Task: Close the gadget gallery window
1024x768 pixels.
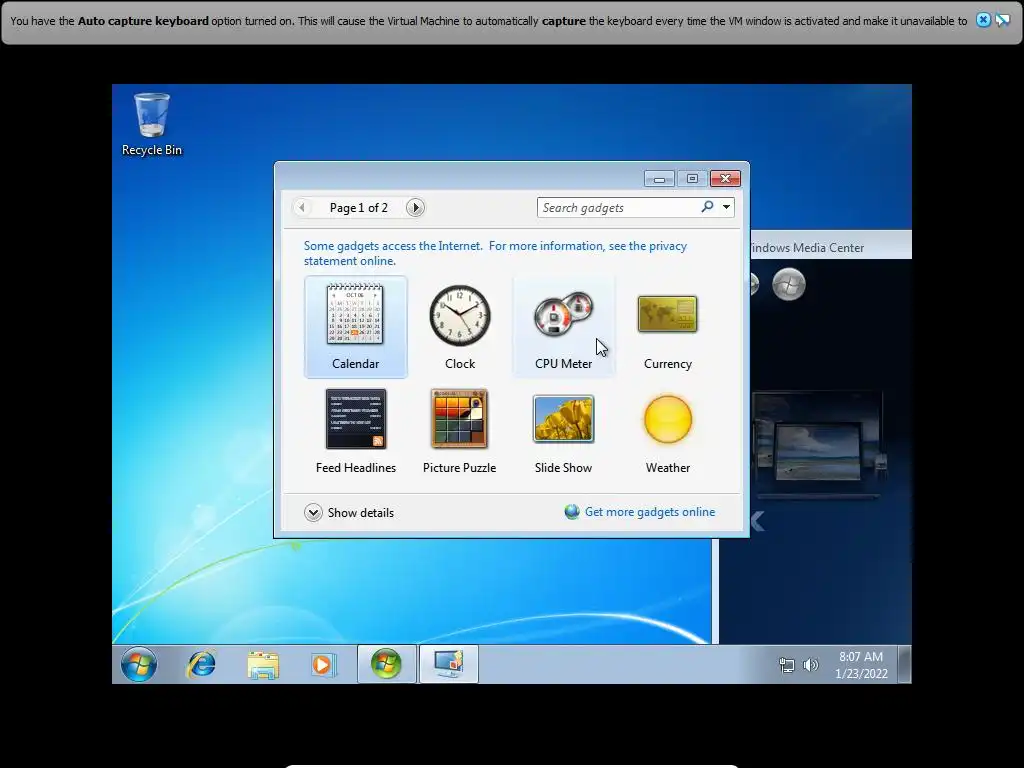Action: pos(726,179)
